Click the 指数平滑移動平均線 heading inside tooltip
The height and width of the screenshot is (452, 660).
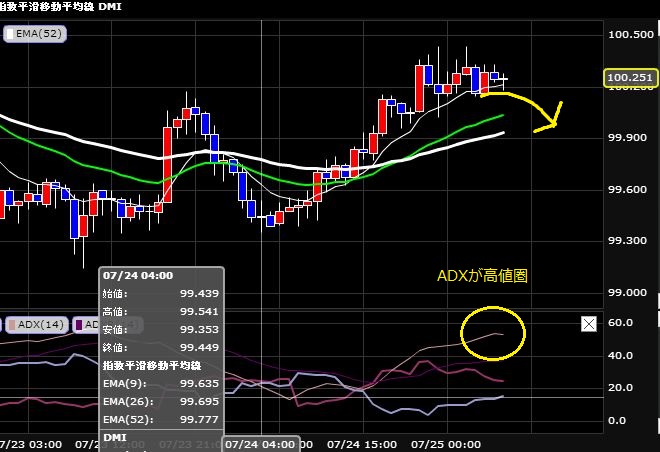(x=152, y=366)
